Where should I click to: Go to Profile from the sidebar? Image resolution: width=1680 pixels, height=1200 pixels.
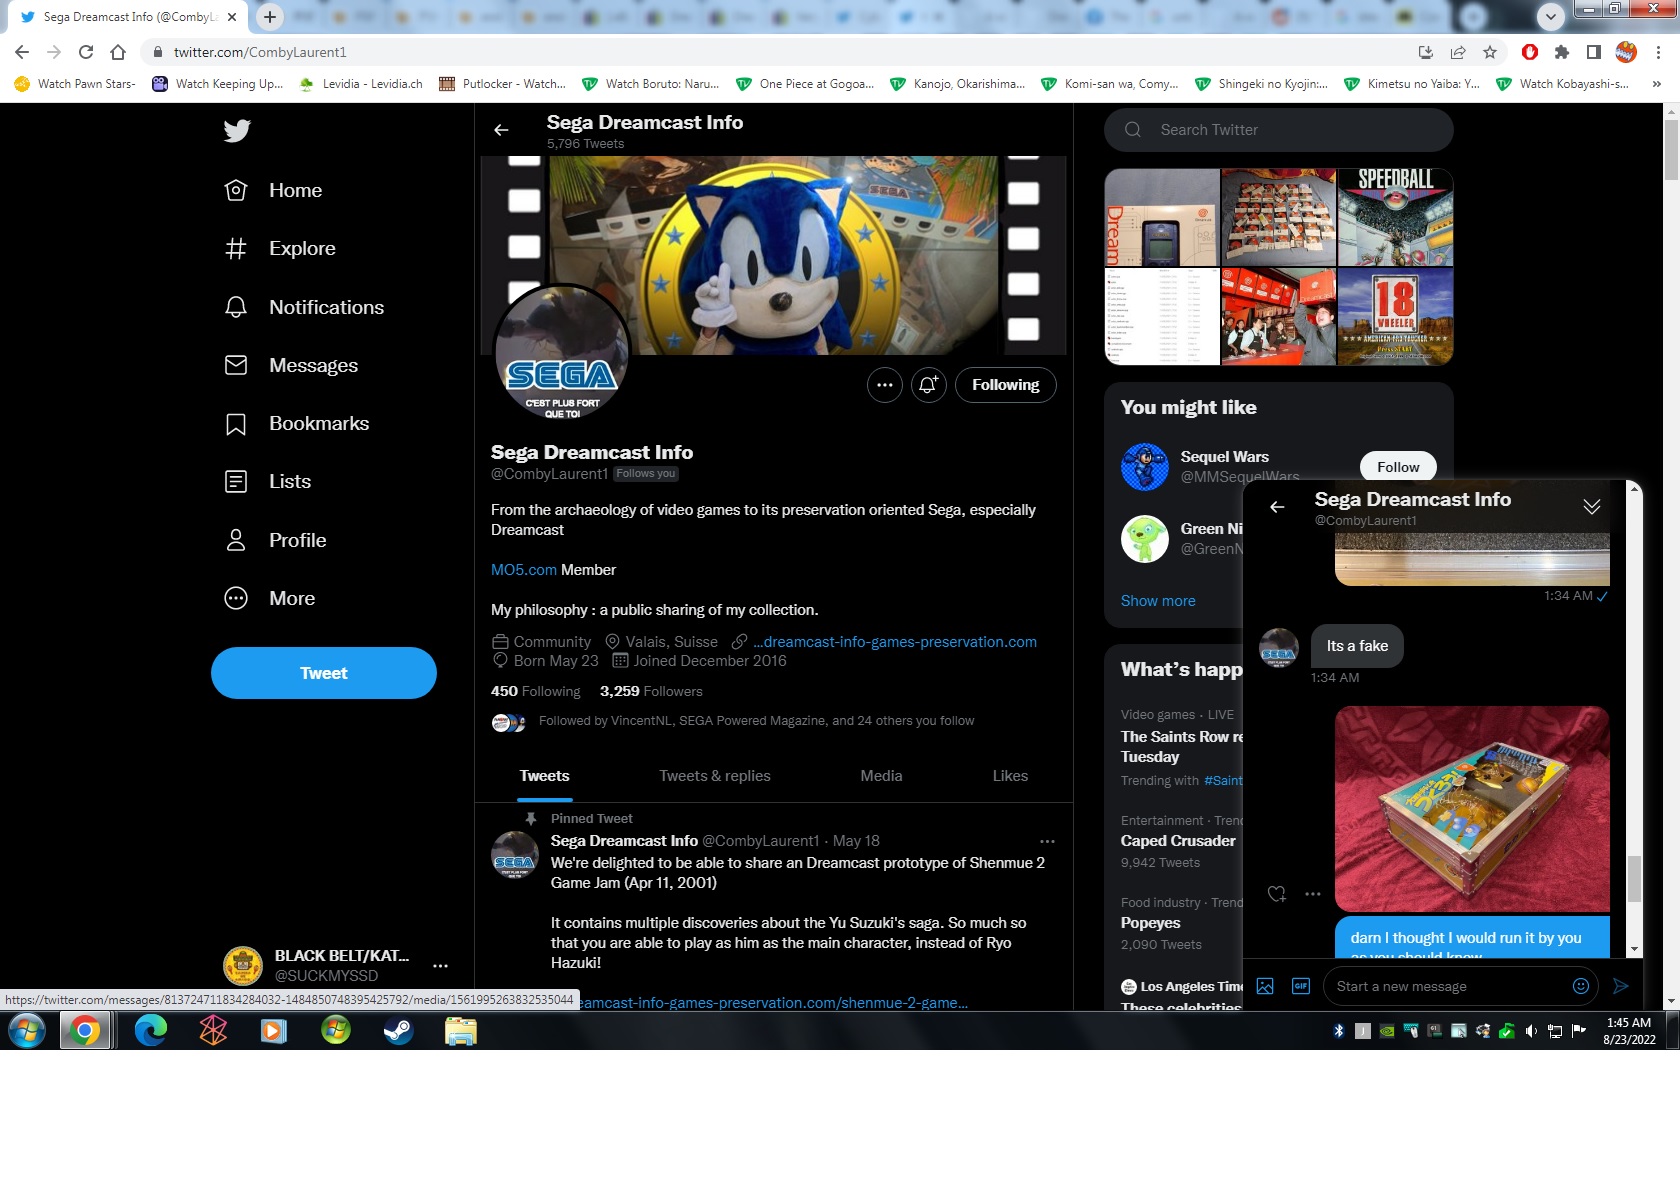coord(275,540)
